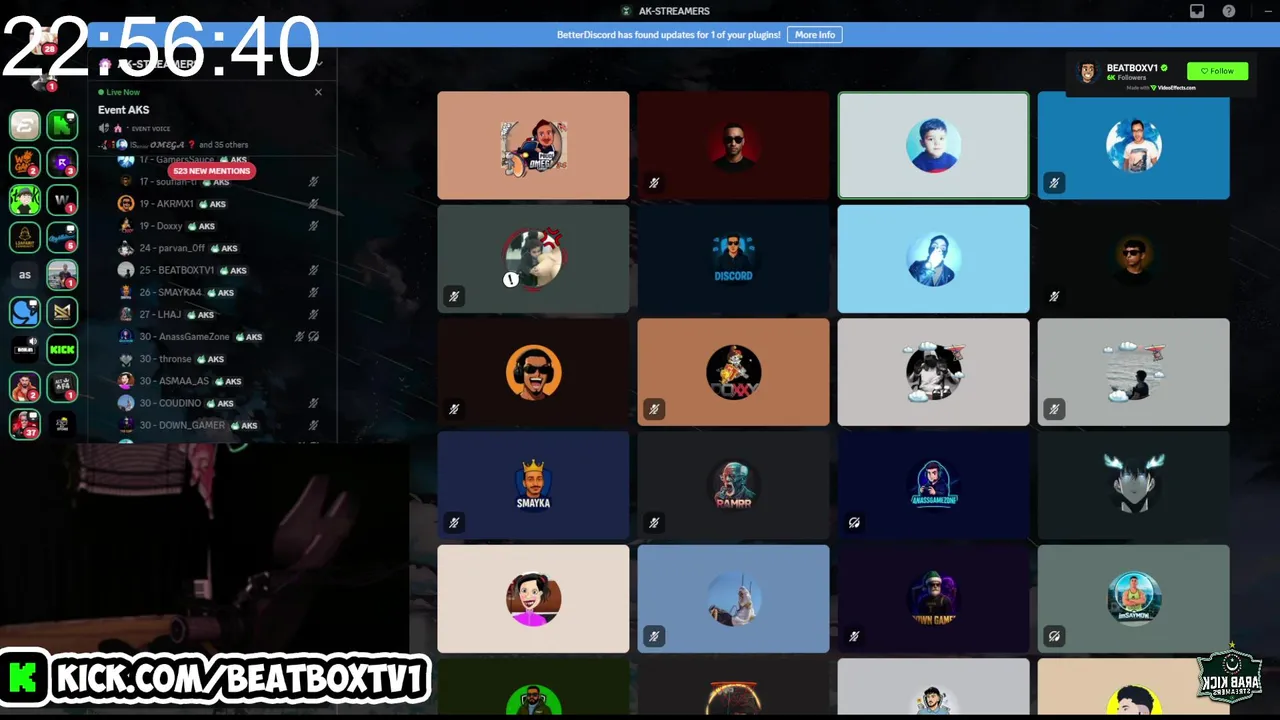Click mute icon on the DOXXY orange tile
Viewport: 1280px width, 720px height.
654,409
